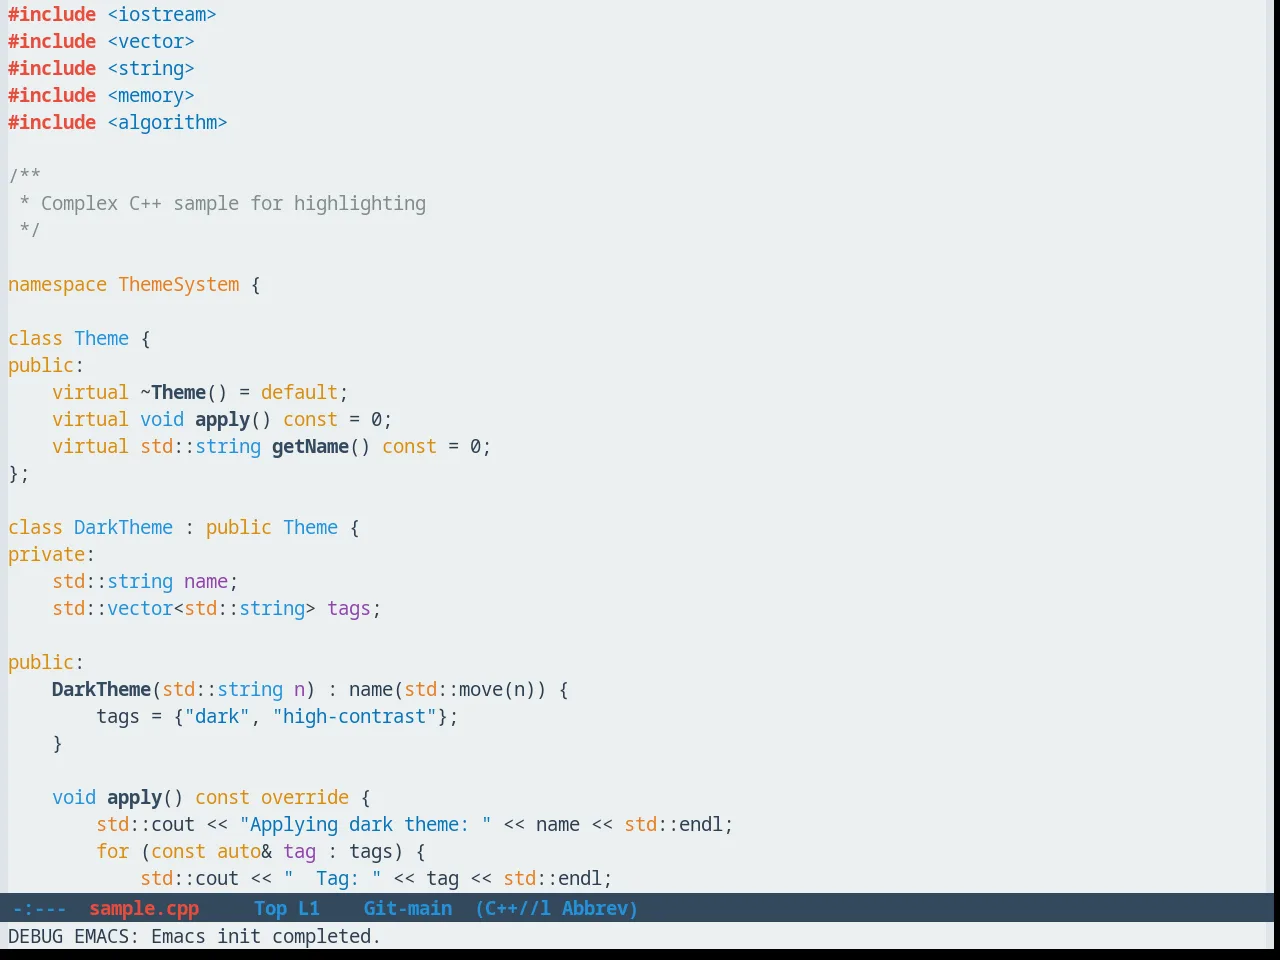Viewport: 1280px width, 960px height.
Task: Click the -:--- buffer status flags
Action: pyautogui.click(x=39, y=908)
